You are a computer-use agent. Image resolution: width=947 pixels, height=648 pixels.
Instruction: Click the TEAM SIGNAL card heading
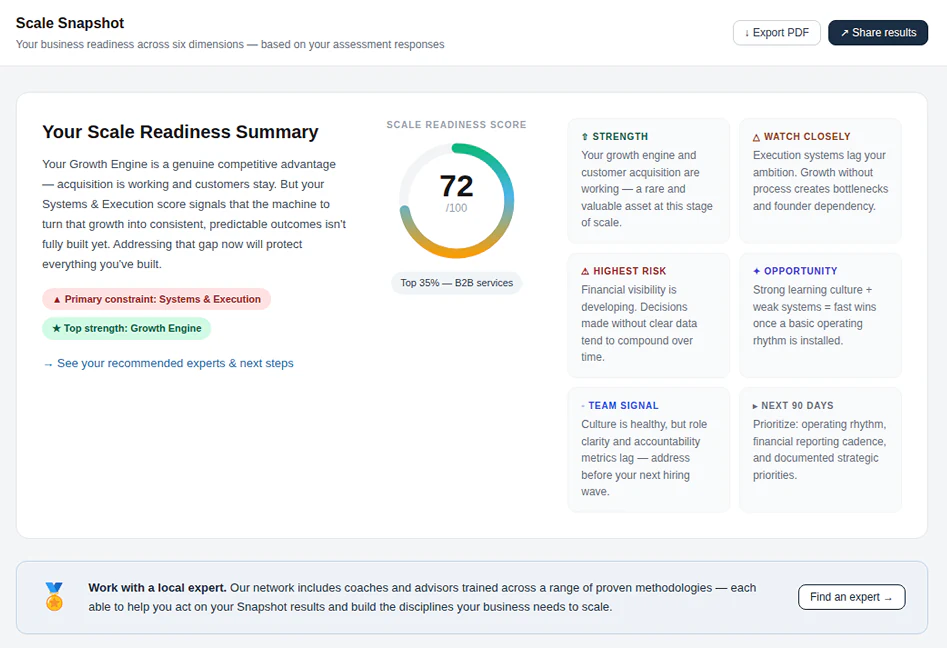click(x=623, y=406)
